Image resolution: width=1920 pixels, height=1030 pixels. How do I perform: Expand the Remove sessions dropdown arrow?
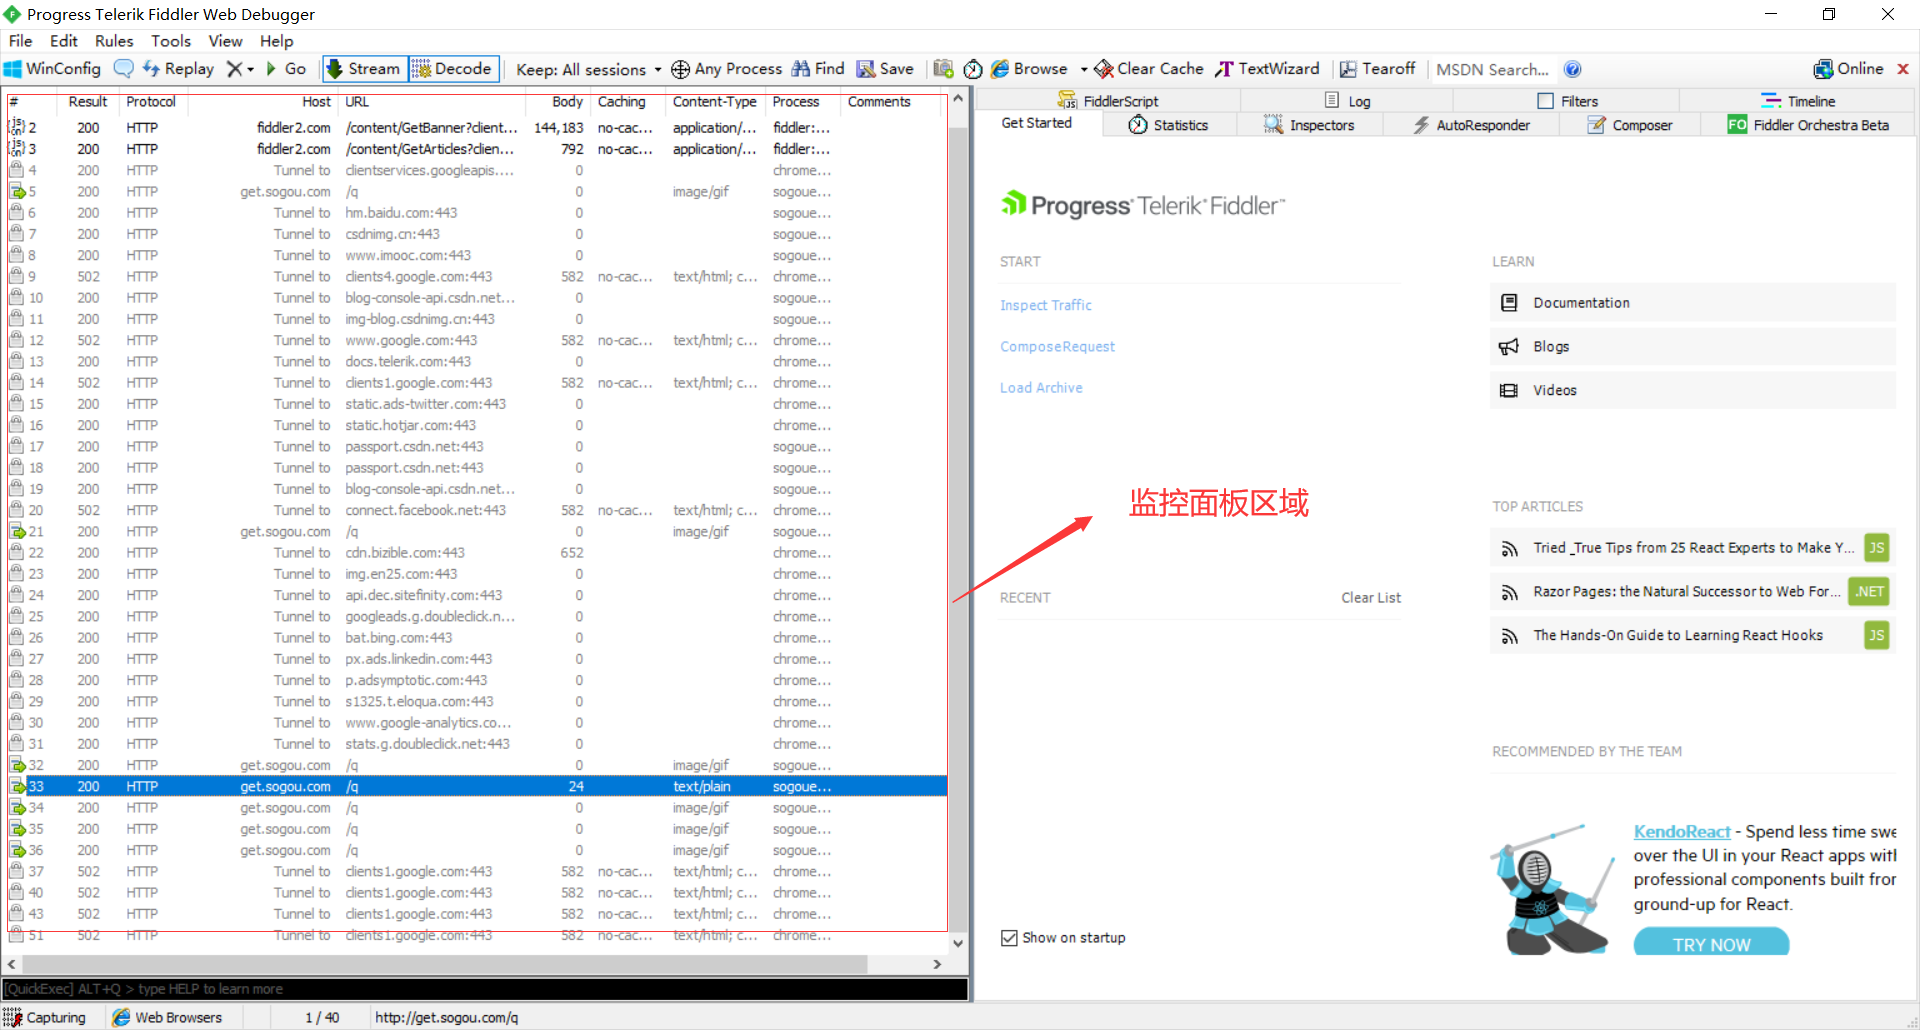click(x=250, y=69)
